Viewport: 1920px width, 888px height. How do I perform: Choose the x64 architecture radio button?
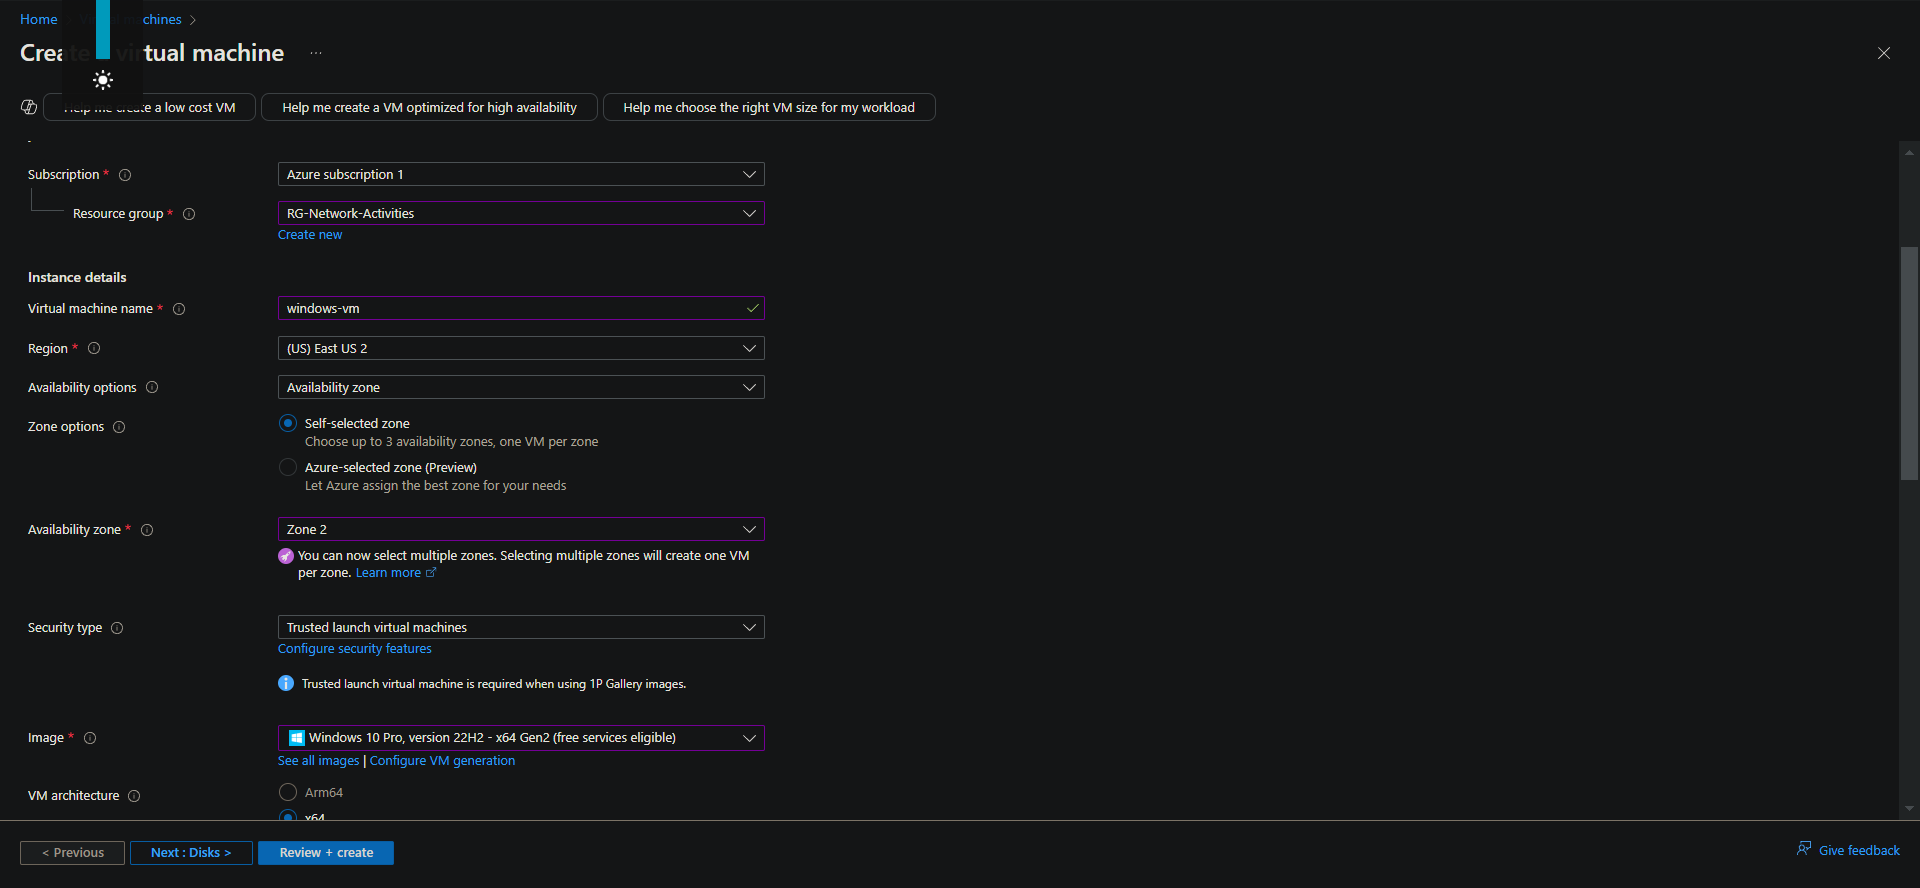tap(288, 816)
